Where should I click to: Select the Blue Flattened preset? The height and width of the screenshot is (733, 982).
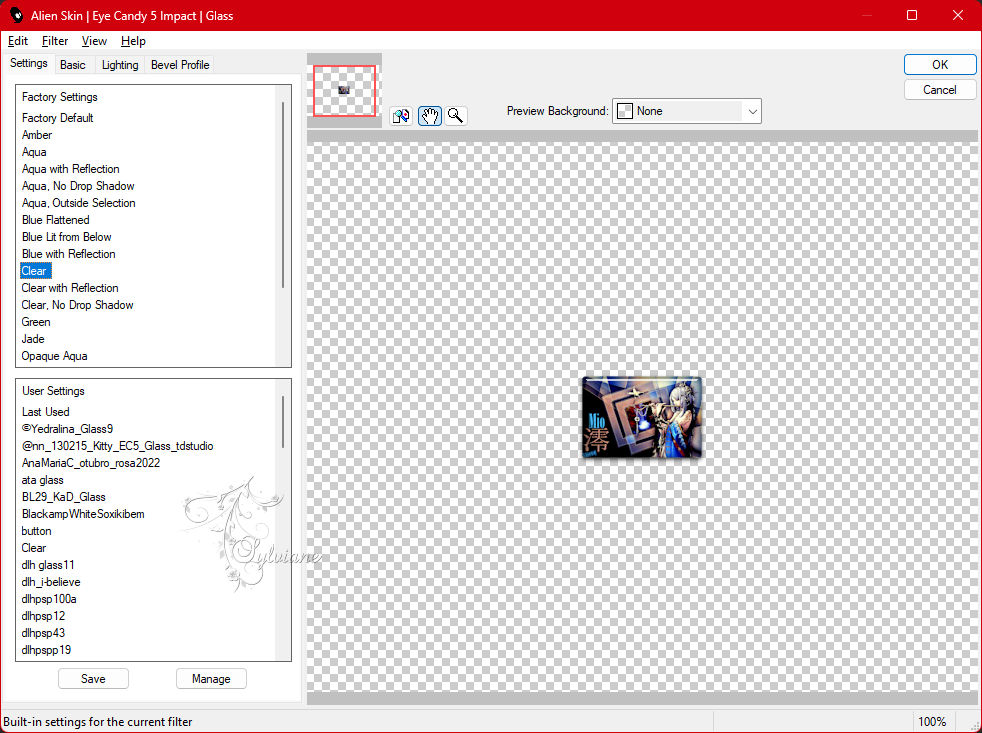click(55, 219)
